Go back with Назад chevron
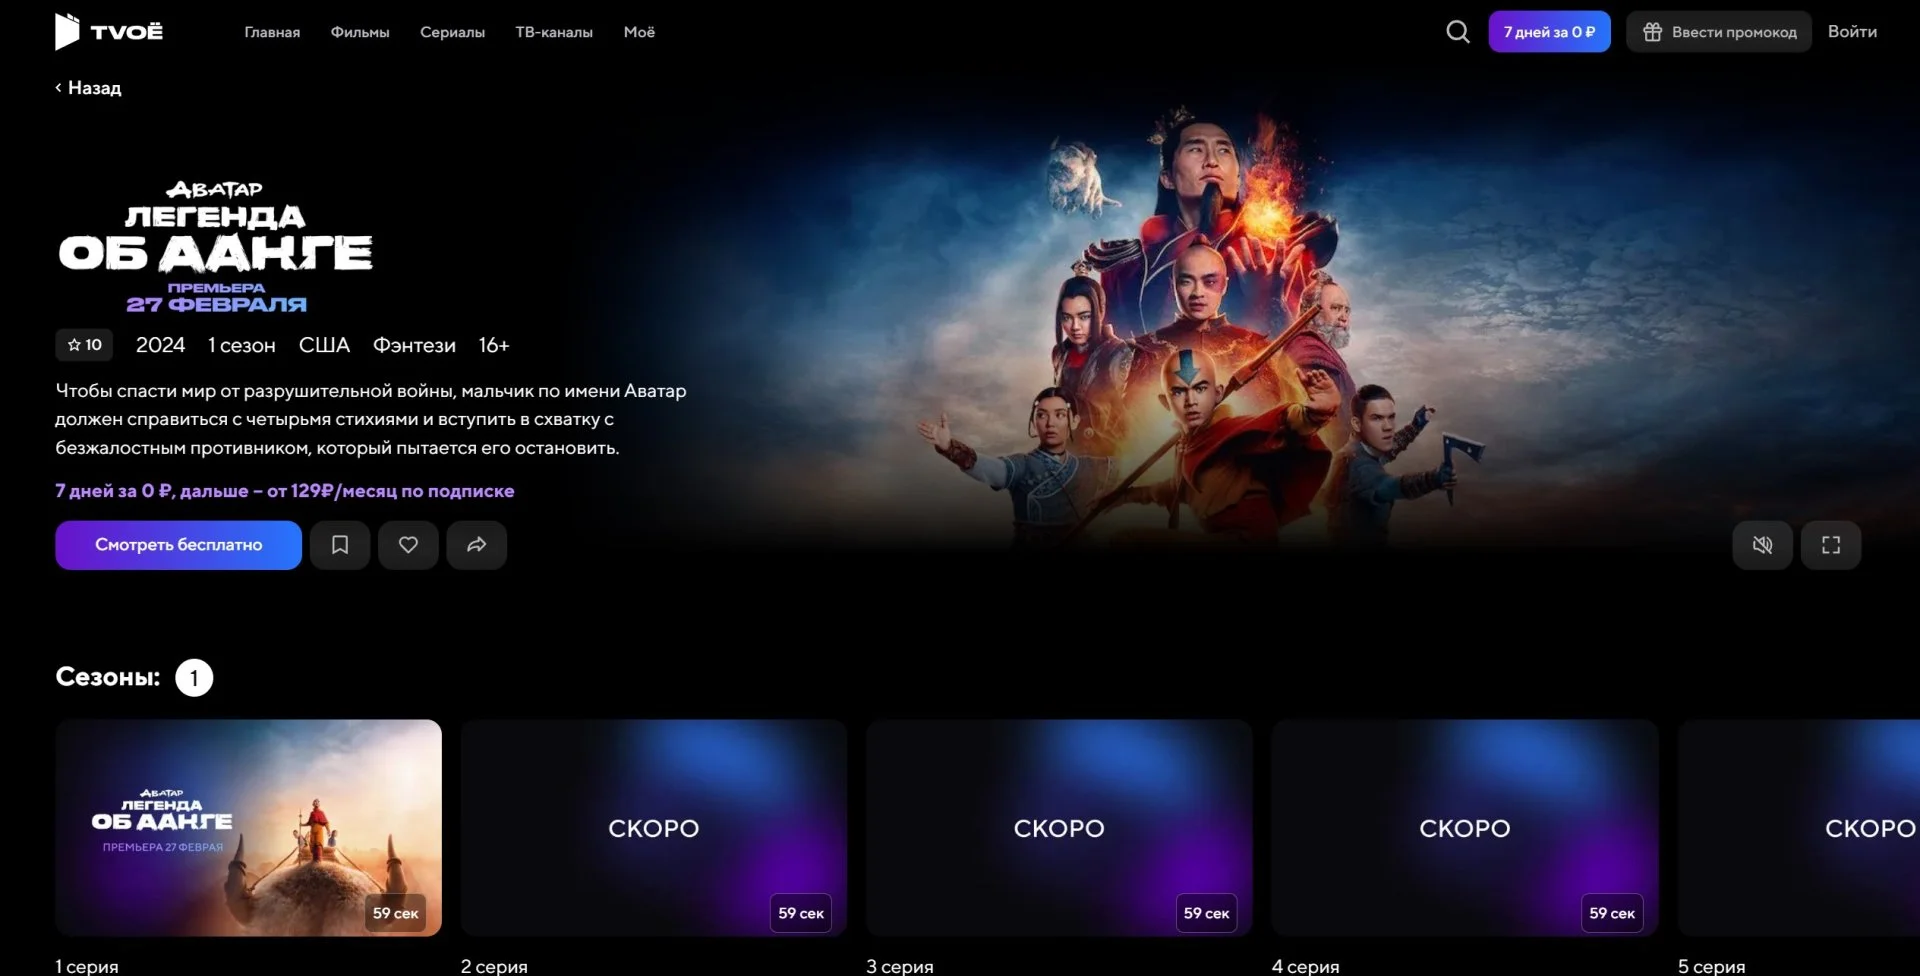Screen dimensions: 1920x976 [88, 88]
